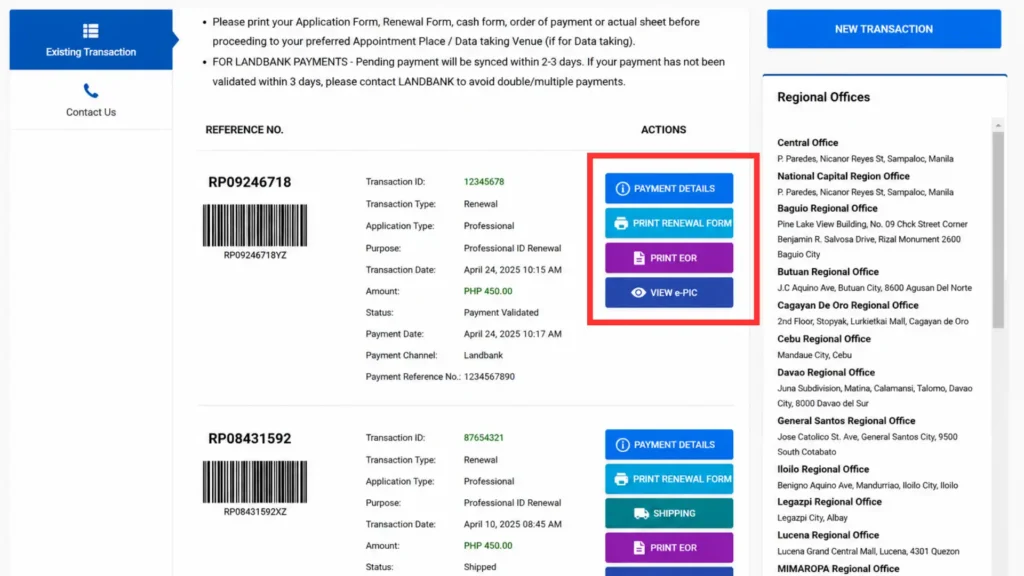The height and width of the screenshot is (576, 1024).
Task: Click the printer icon for RP08431592
Action: pos(621,479)
